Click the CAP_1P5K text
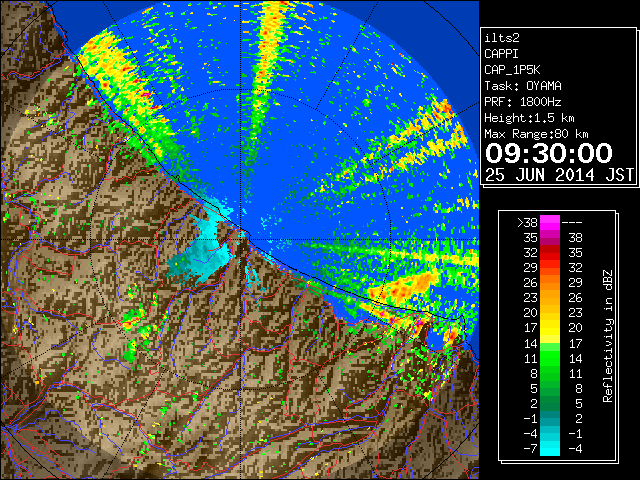 coord(512,70)
